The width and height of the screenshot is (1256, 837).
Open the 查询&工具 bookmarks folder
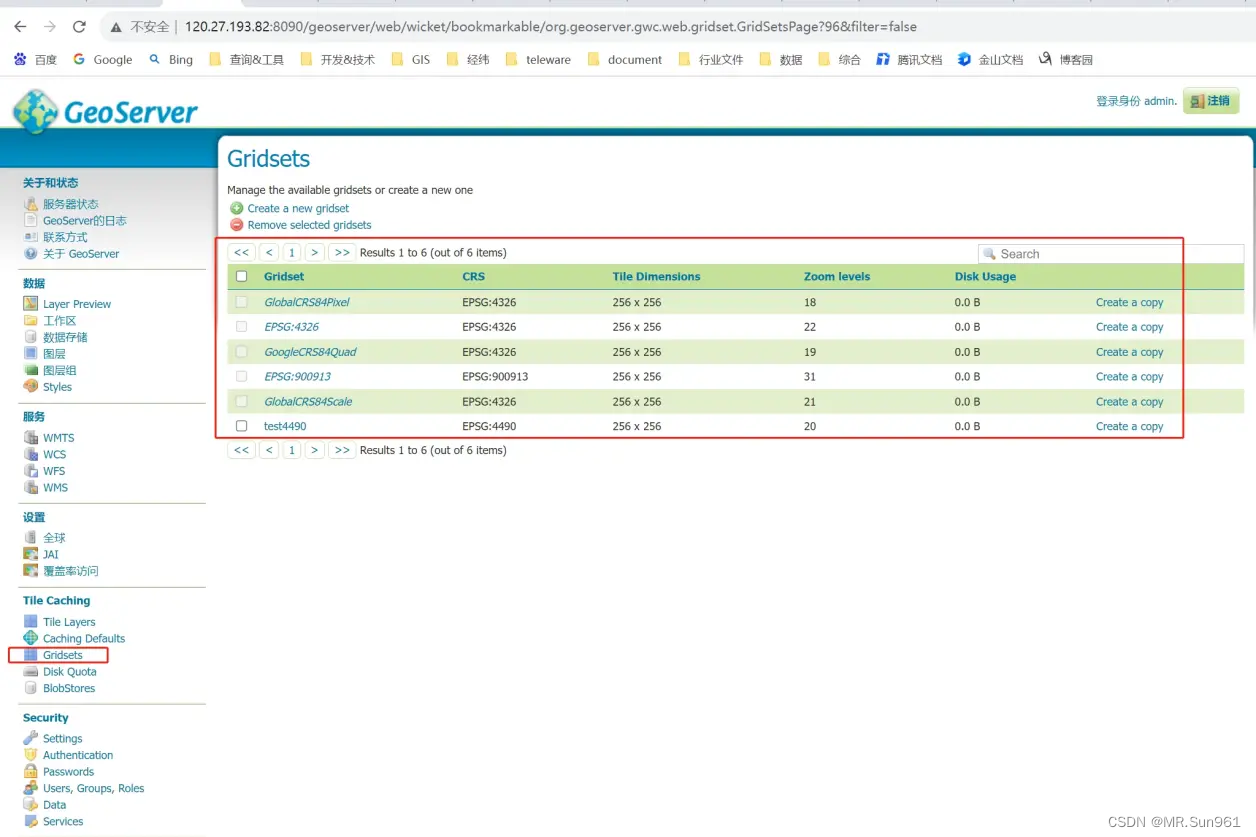(x=246, y=59)
